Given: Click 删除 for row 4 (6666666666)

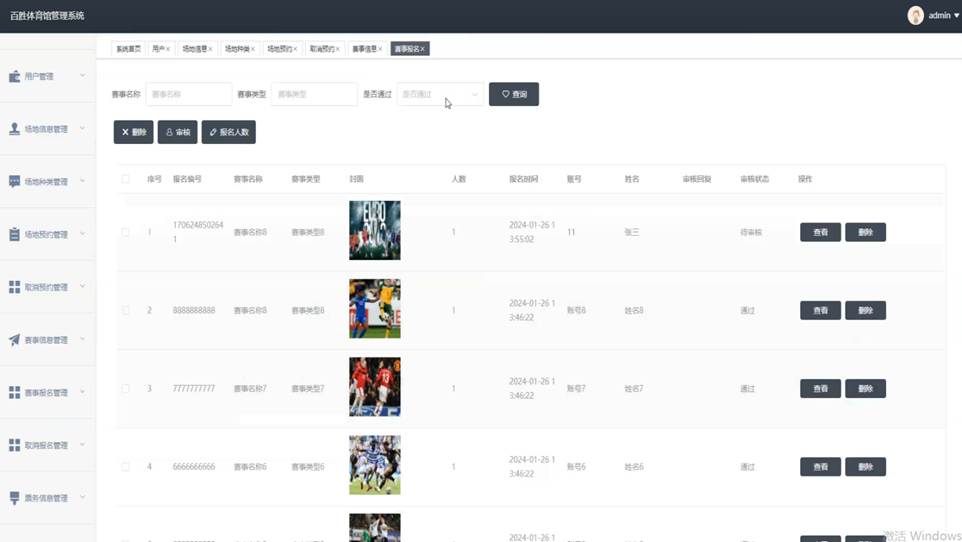Looking at the screenshot, I should (x=865, y=467).
